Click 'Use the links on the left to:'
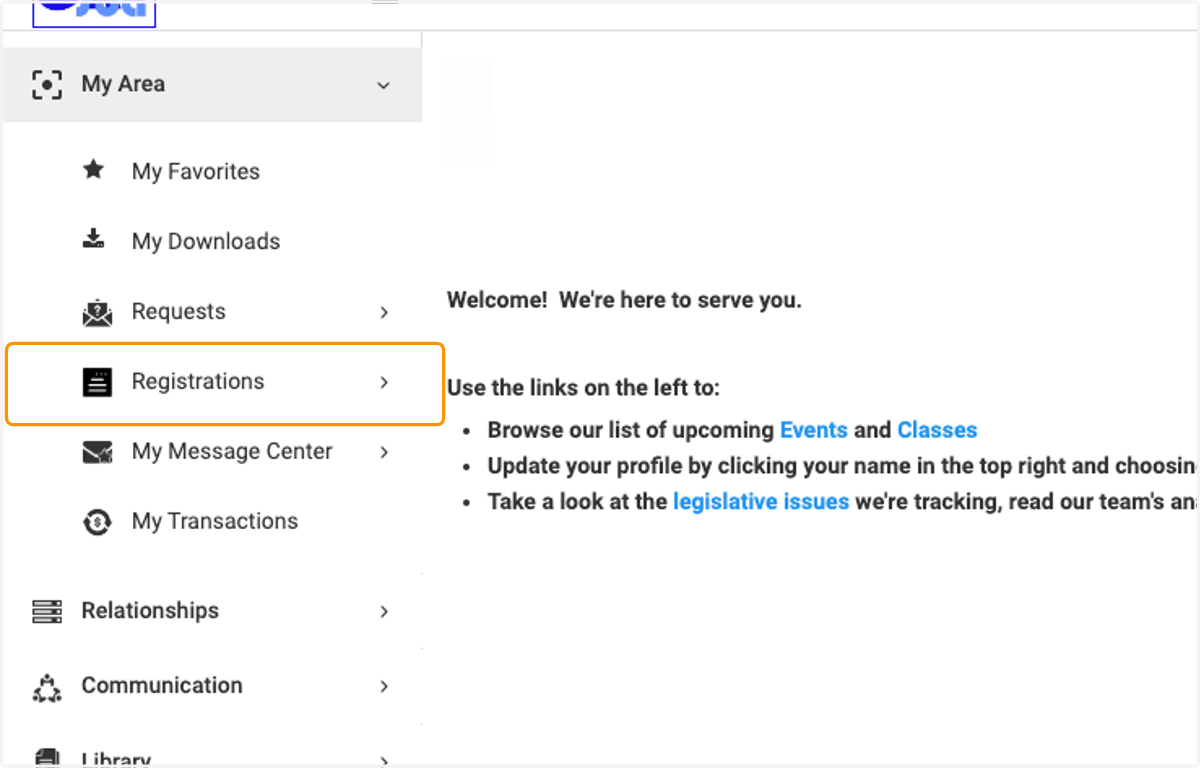 (583, 388)
